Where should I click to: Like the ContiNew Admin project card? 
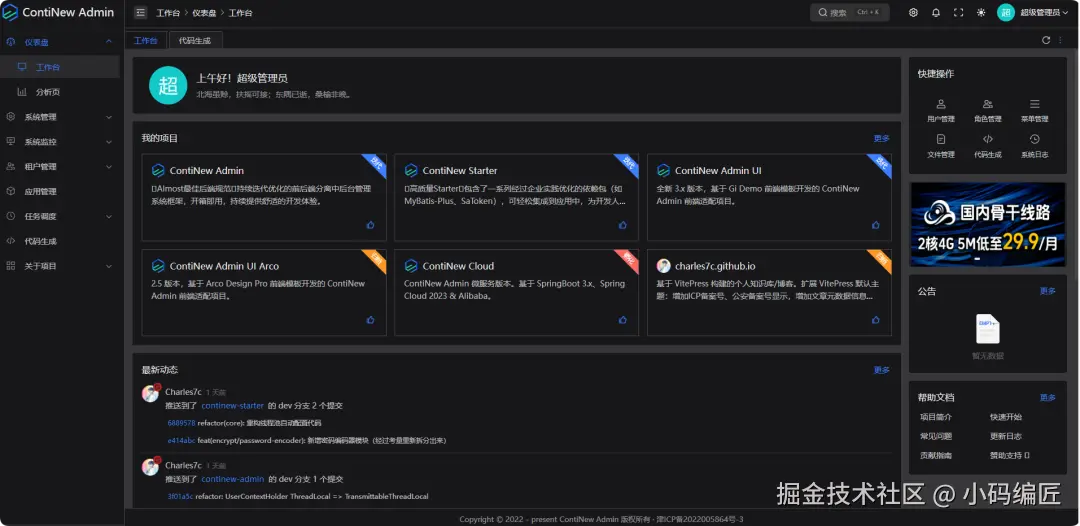(371, 224)
